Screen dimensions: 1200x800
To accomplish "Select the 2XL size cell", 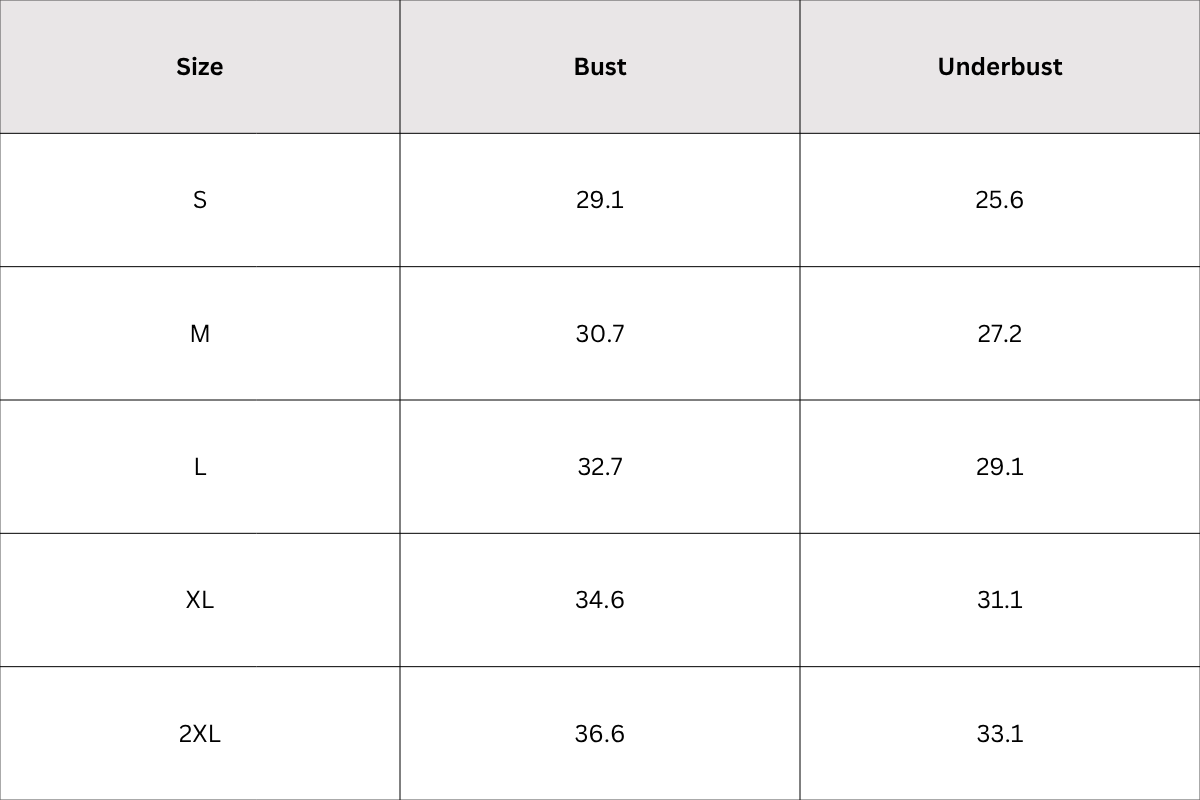I will 200,734.
